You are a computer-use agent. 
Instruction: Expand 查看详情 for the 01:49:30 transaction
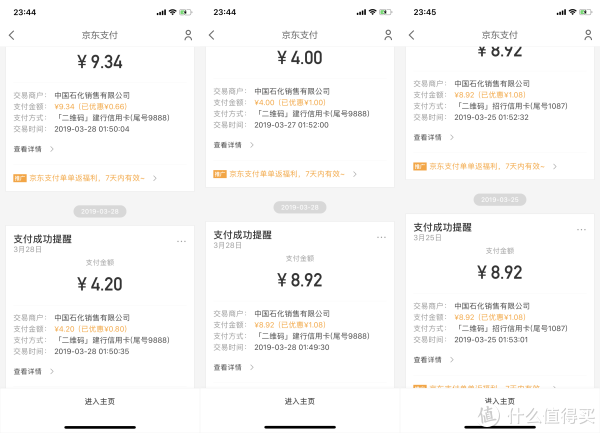[x=233, y=367]
